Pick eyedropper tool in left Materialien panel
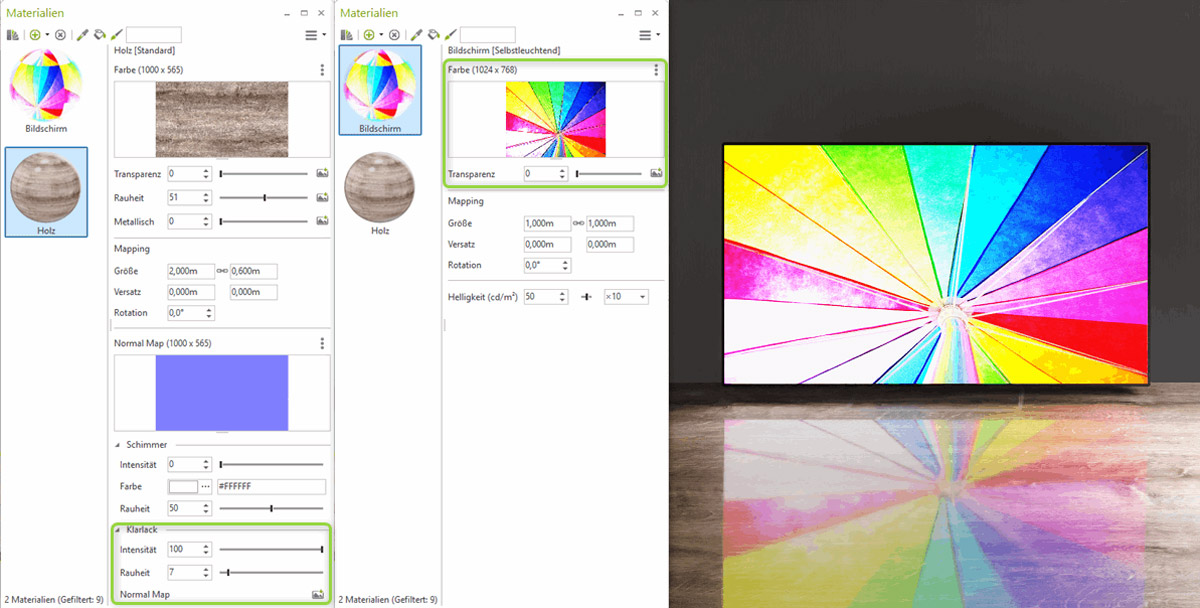This screenshot has height=608, width=1200. (x=83, y=35)
